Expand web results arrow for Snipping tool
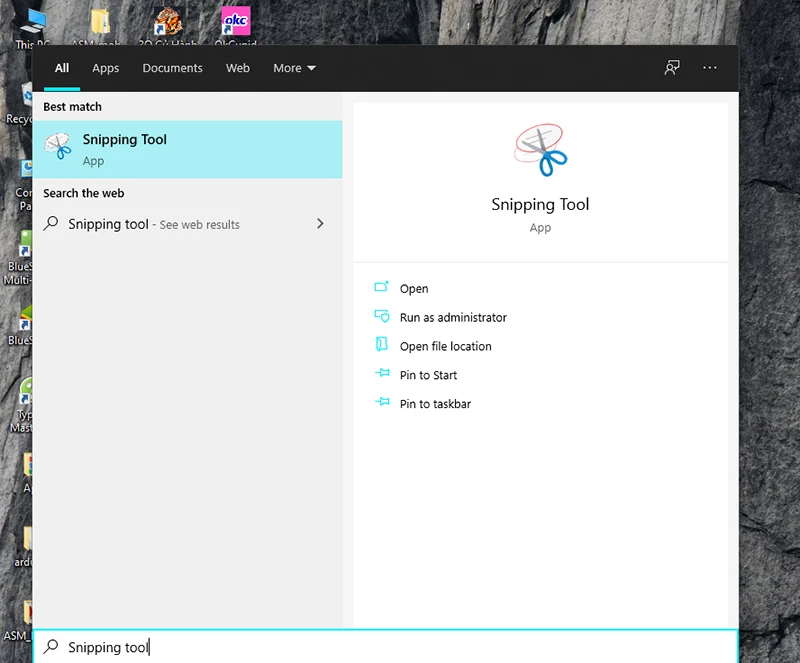The width and height of the screenshot is (800, 663). (320, 224)
